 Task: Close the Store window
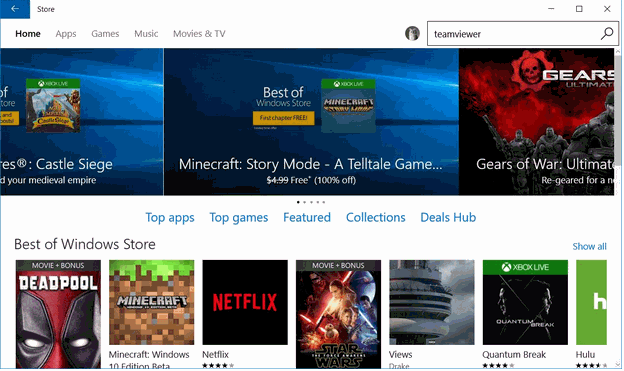tap(607, 9)
